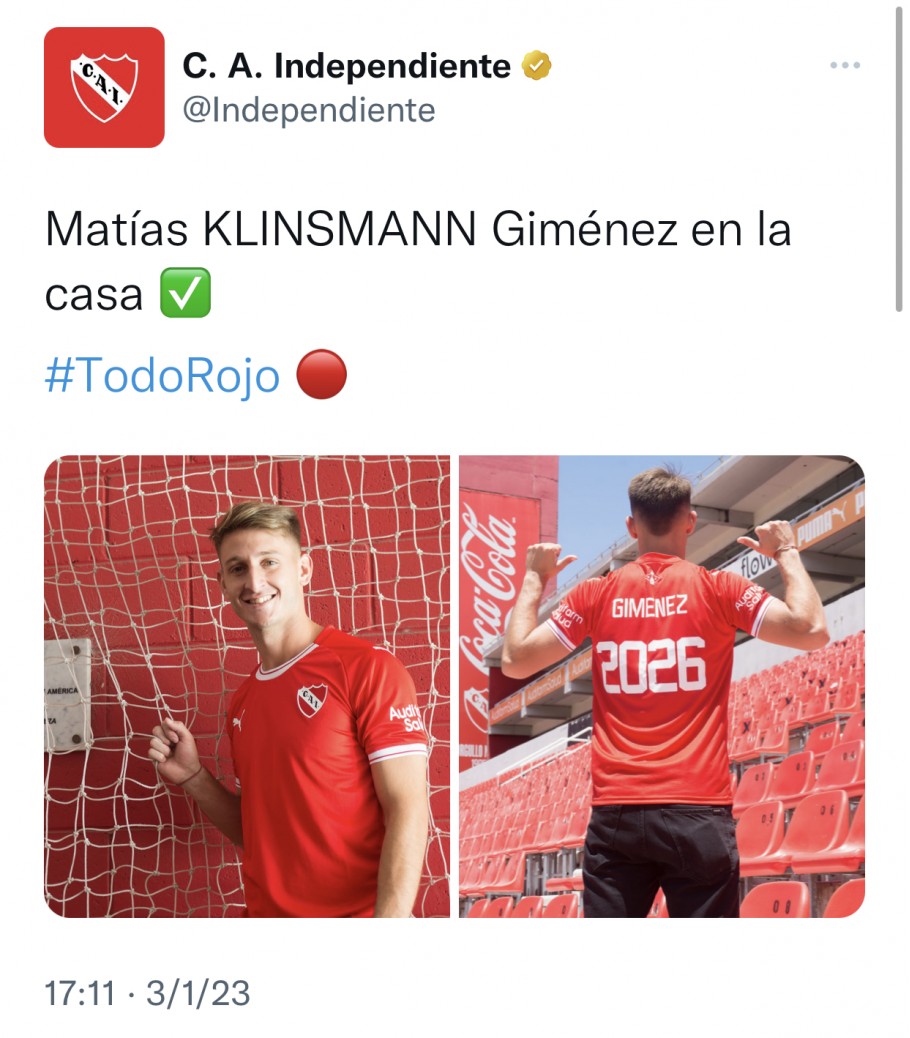
Task: Click the GIMENEZ name on the jersey
Action: (649, 607)
